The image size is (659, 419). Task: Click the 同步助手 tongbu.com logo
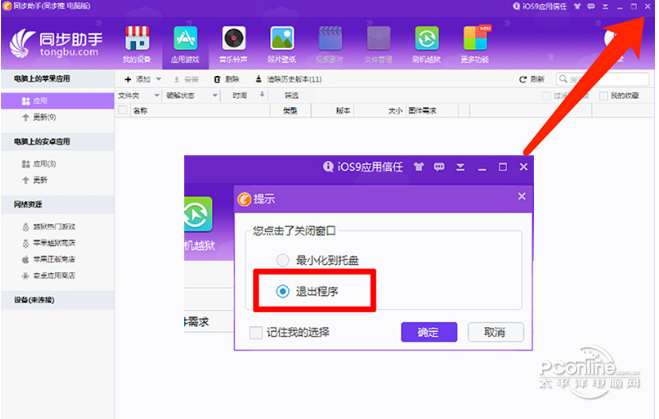tap(55, 44)
